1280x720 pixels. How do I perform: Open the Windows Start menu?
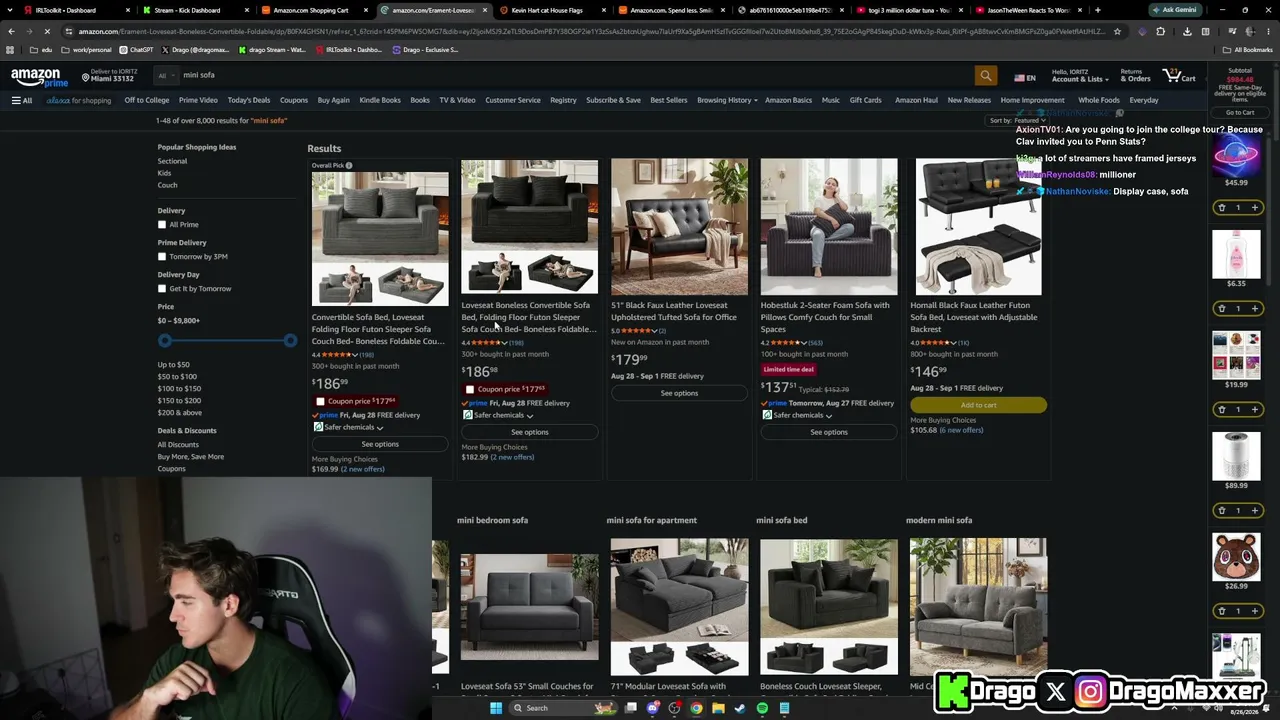pyautogui.click(x=495, y=708)
